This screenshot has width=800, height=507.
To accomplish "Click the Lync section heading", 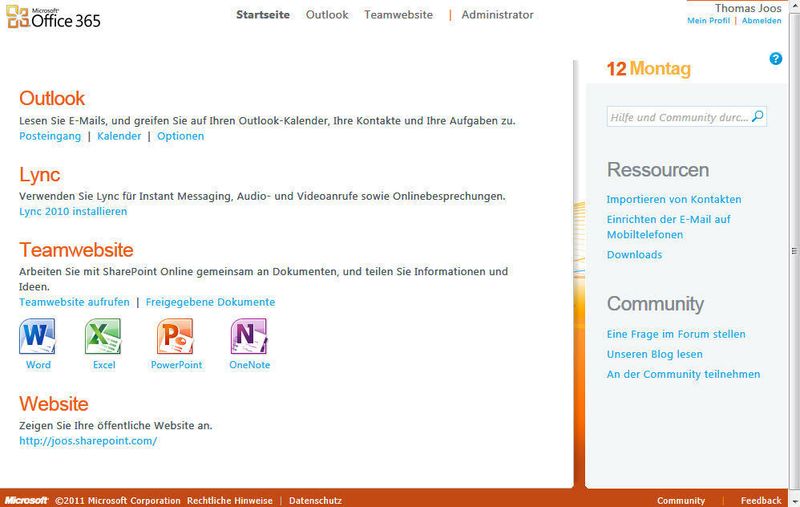I will (40, 174).
